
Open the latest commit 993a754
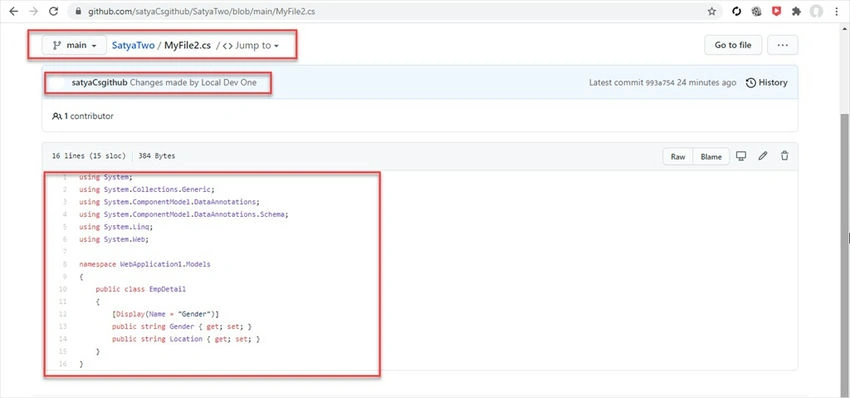point(660,83)
